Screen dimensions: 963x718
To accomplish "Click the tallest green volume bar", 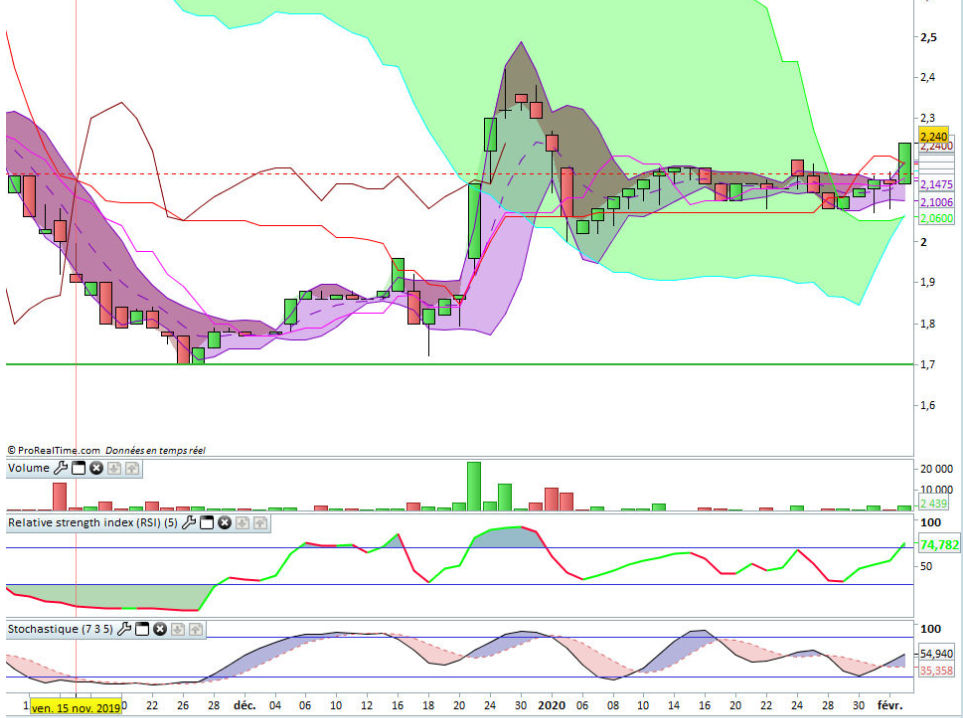I will (x=474, y=486).
